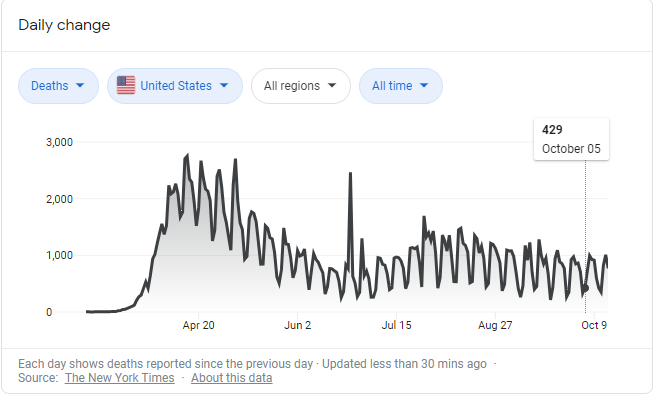Click the caret next to All time
Image resolution: width=659 pixels, height=402 pixels.
coord(424,86)
